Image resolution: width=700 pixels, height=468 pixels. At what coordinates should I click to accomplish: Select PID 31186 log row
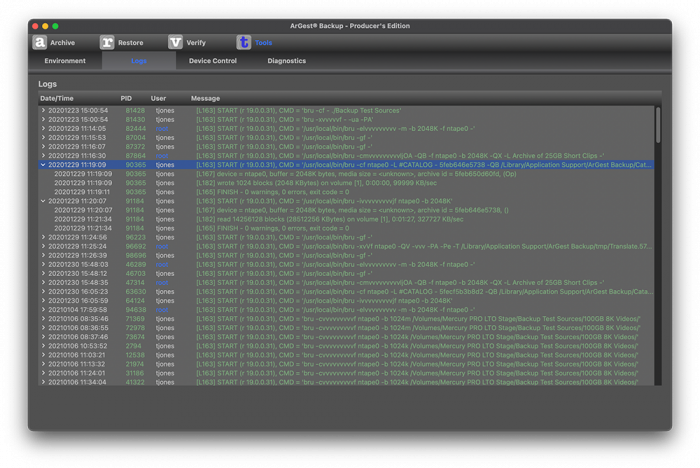346,373
